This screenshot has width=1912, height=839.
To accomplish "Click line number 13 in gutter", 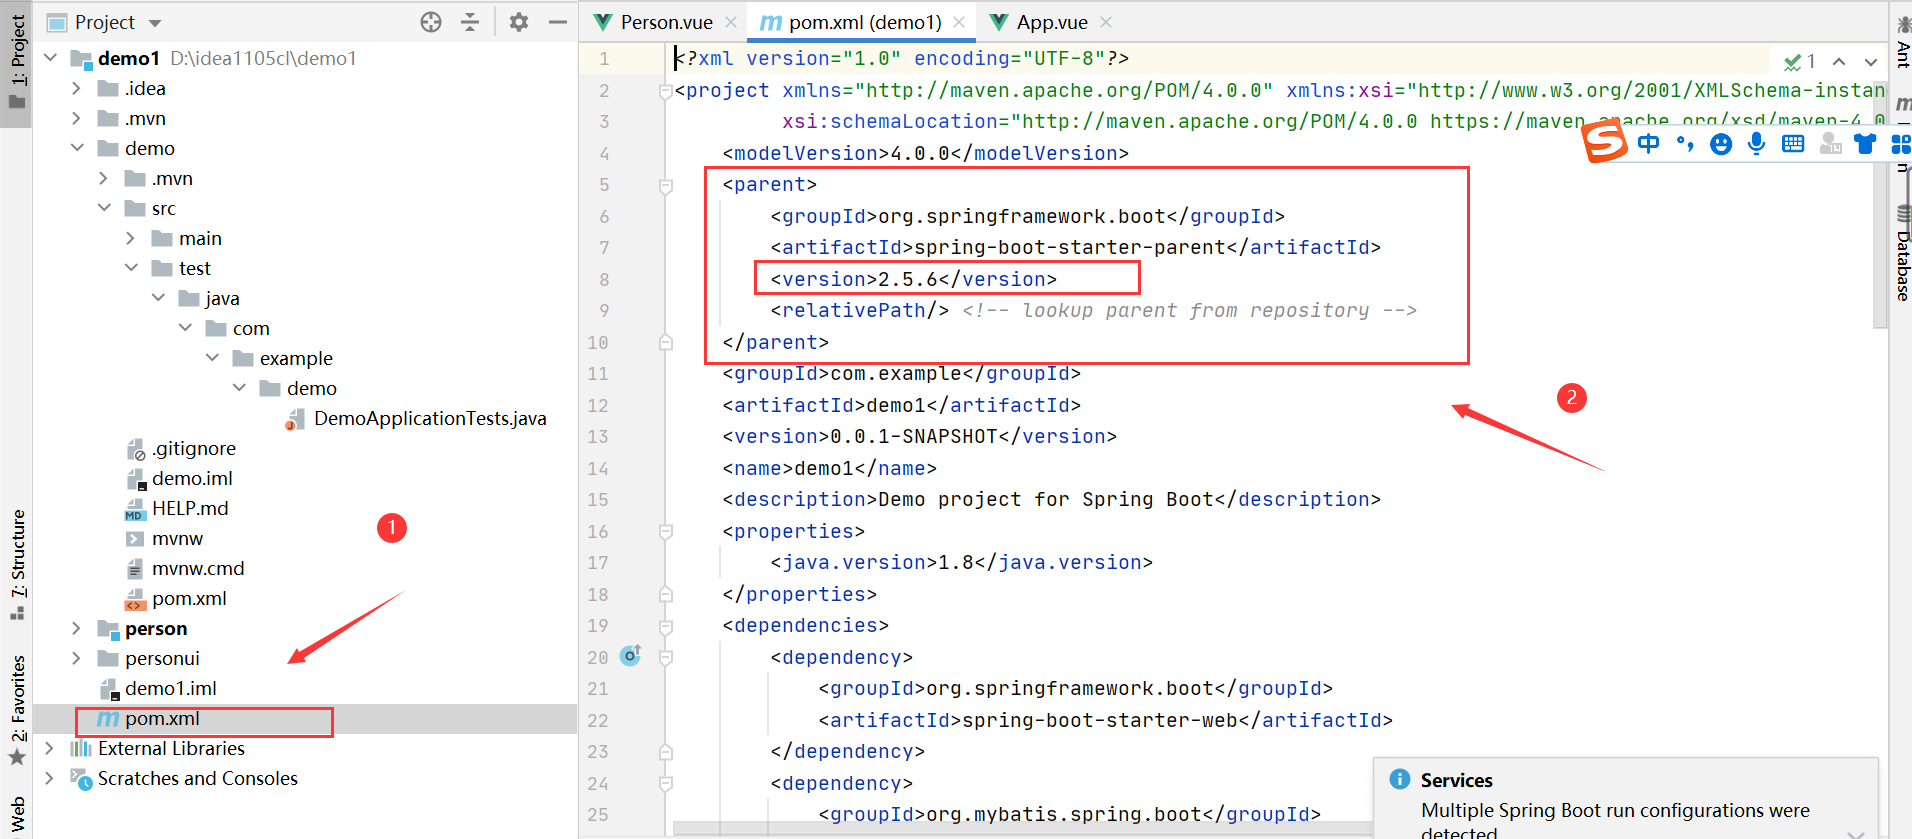I will (x=598, y=437).
